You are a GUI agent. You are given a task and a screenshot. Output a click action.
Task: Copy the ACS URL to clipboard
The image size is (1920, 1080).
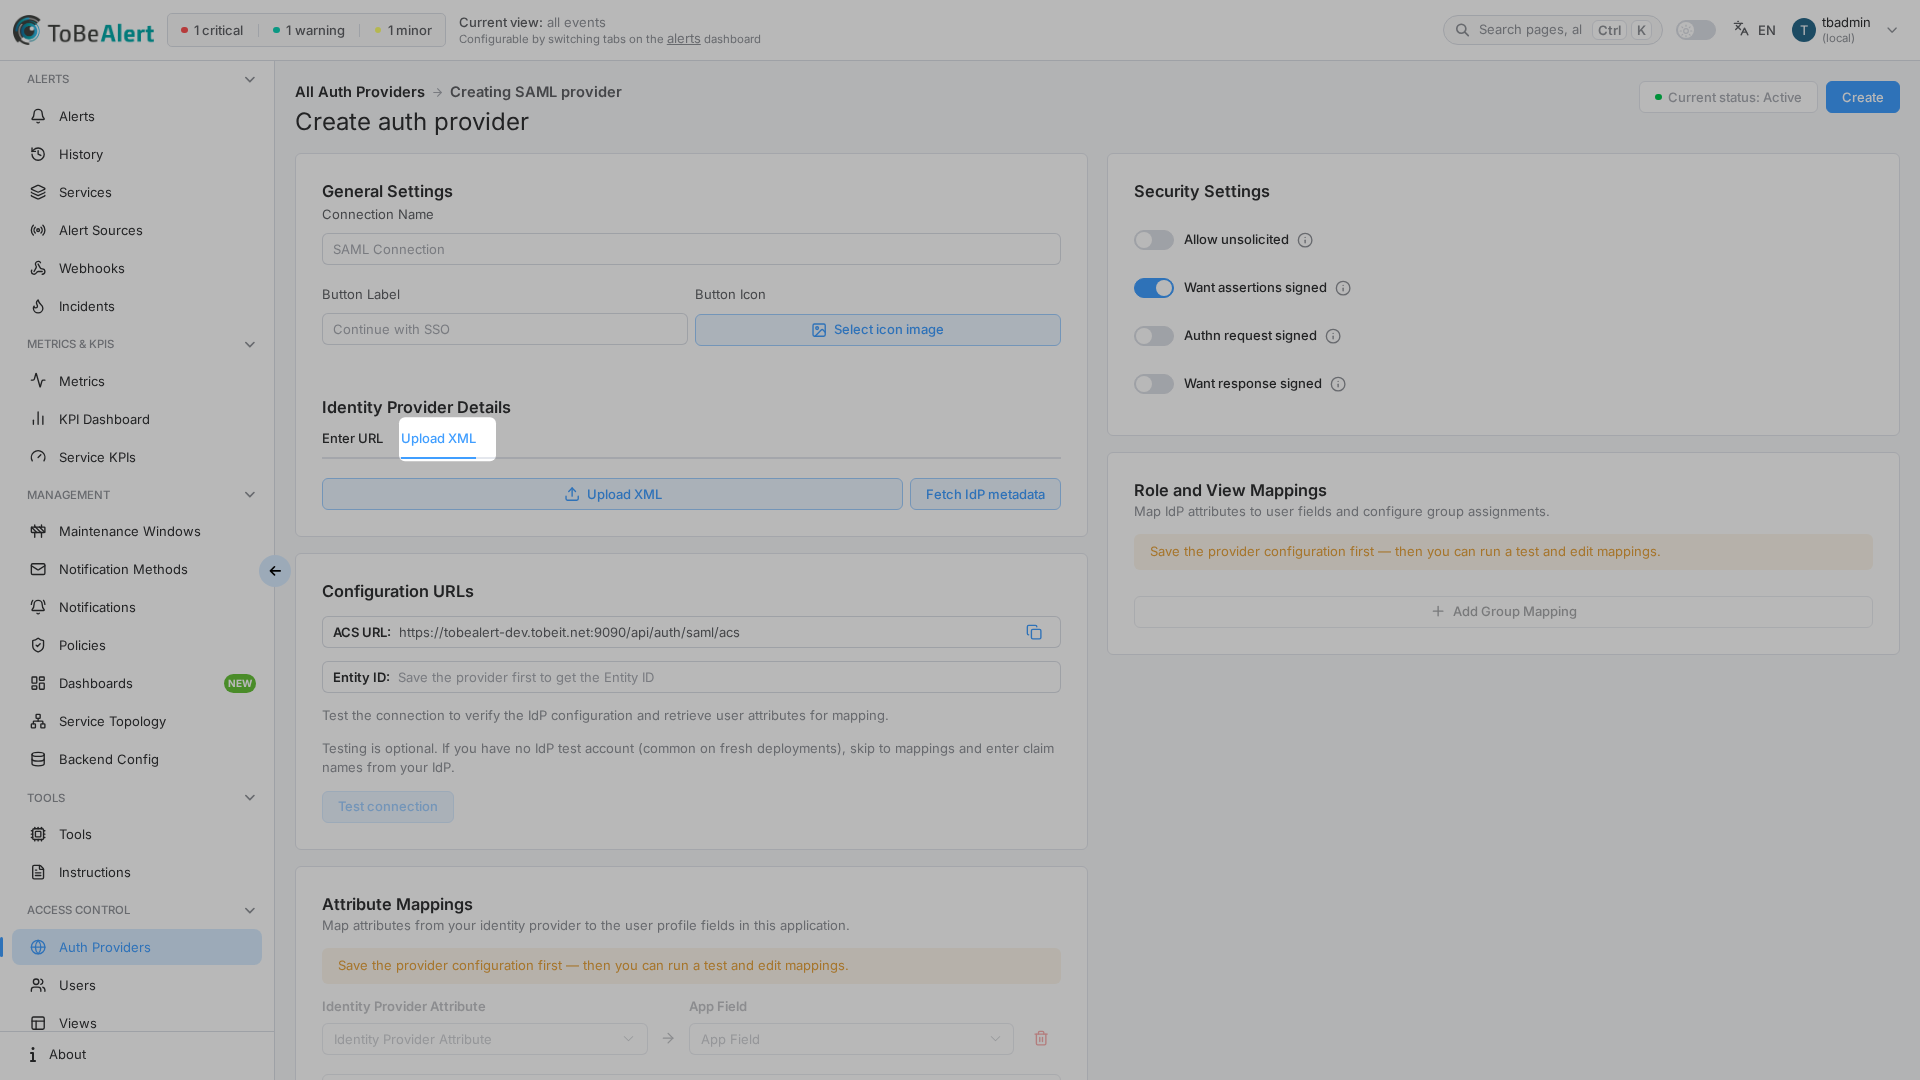[1034, 632]
